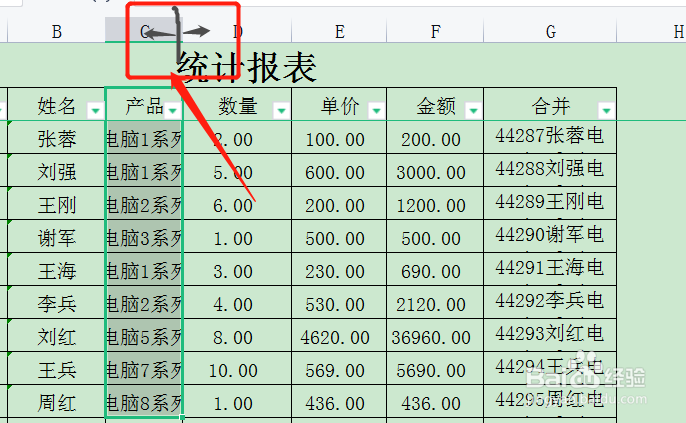The image size is (686, 423).
Task: Select column H header
Action: (652, 31)
